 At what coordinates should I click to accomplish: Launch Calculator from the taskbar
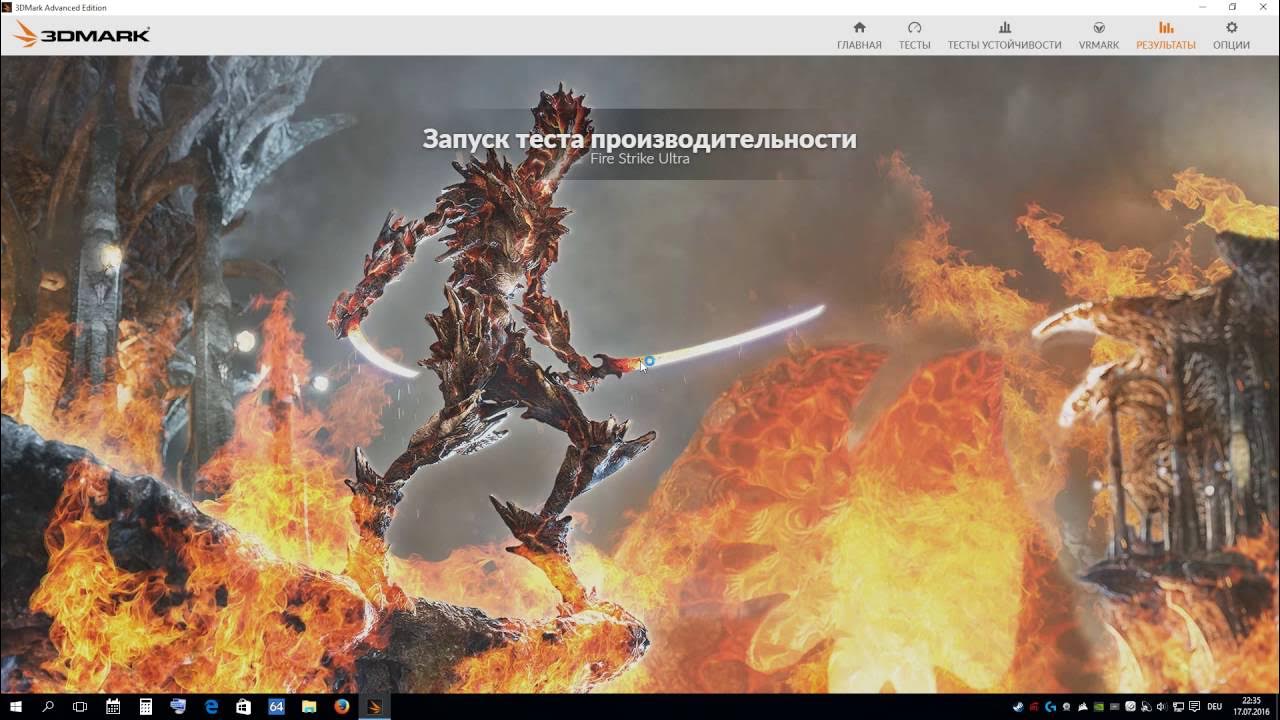coord(146,706)
